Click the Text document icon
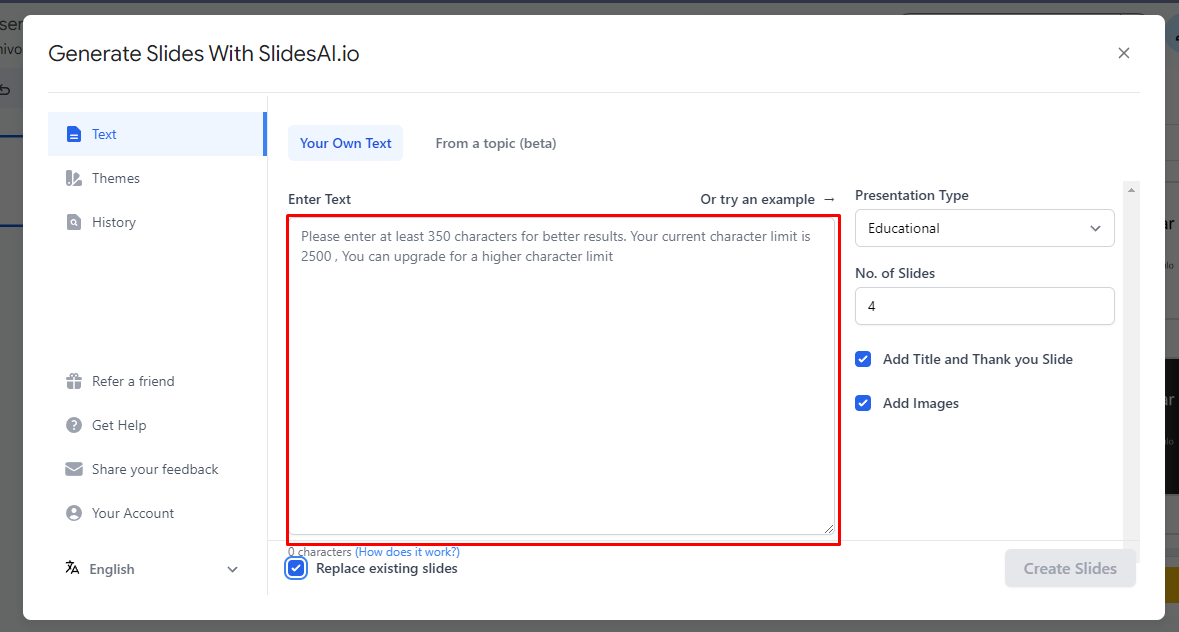Viewport: 1179px width, 632px height. 74,134
